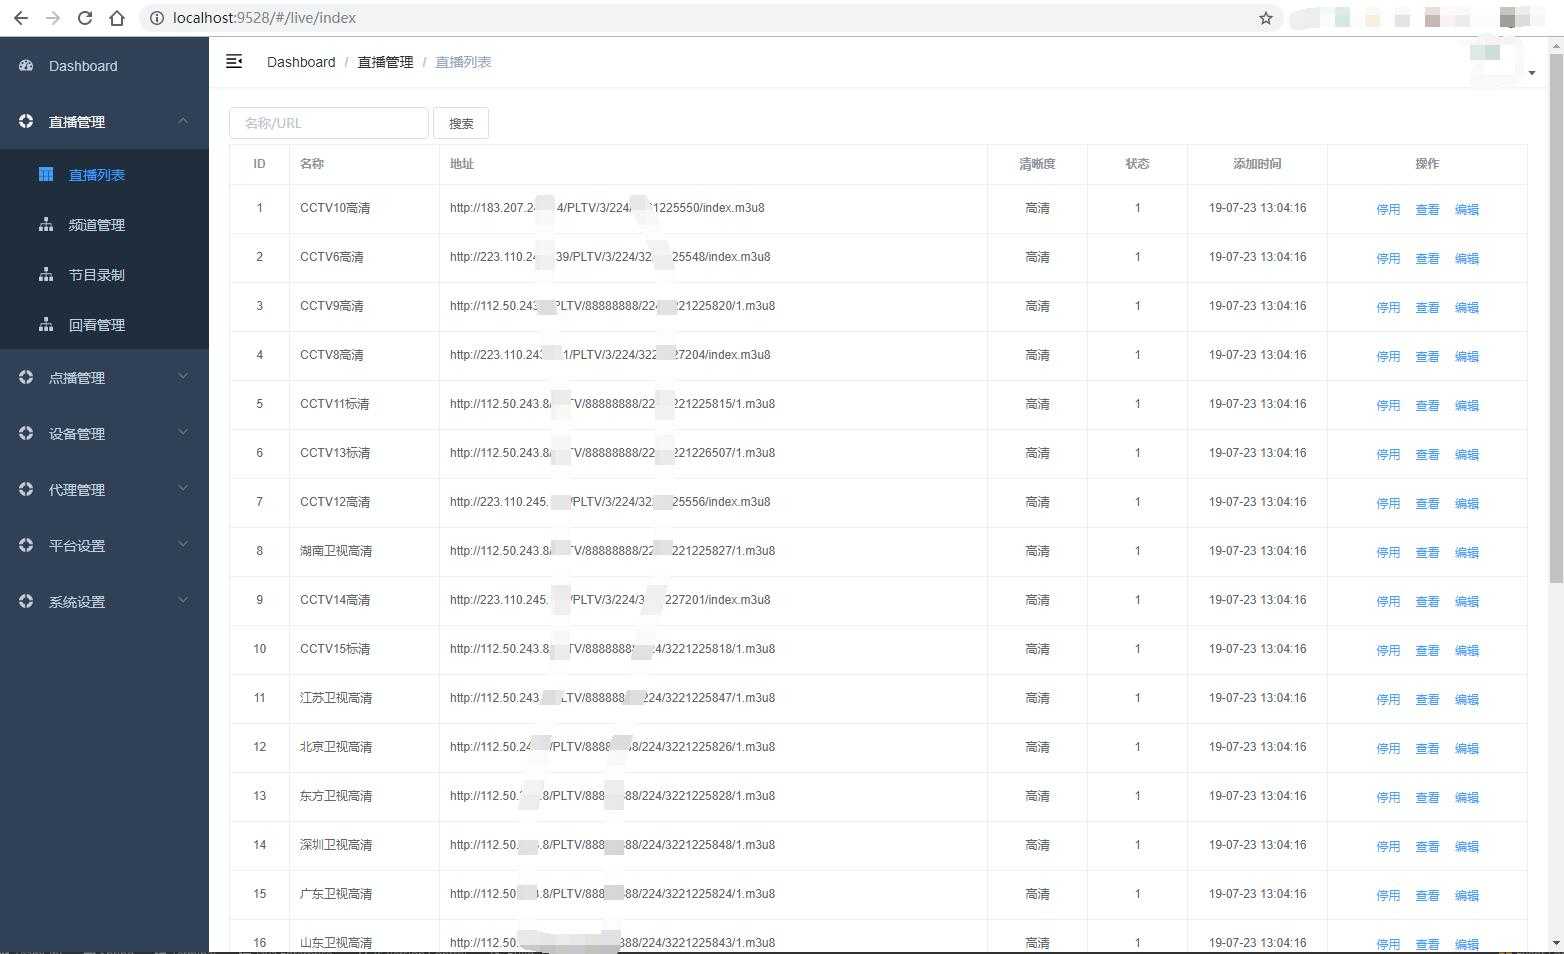Screen dimensions: 1564x954
Task: Expand the 系统设置 menu chevron
Action: [x=183, y=601]
